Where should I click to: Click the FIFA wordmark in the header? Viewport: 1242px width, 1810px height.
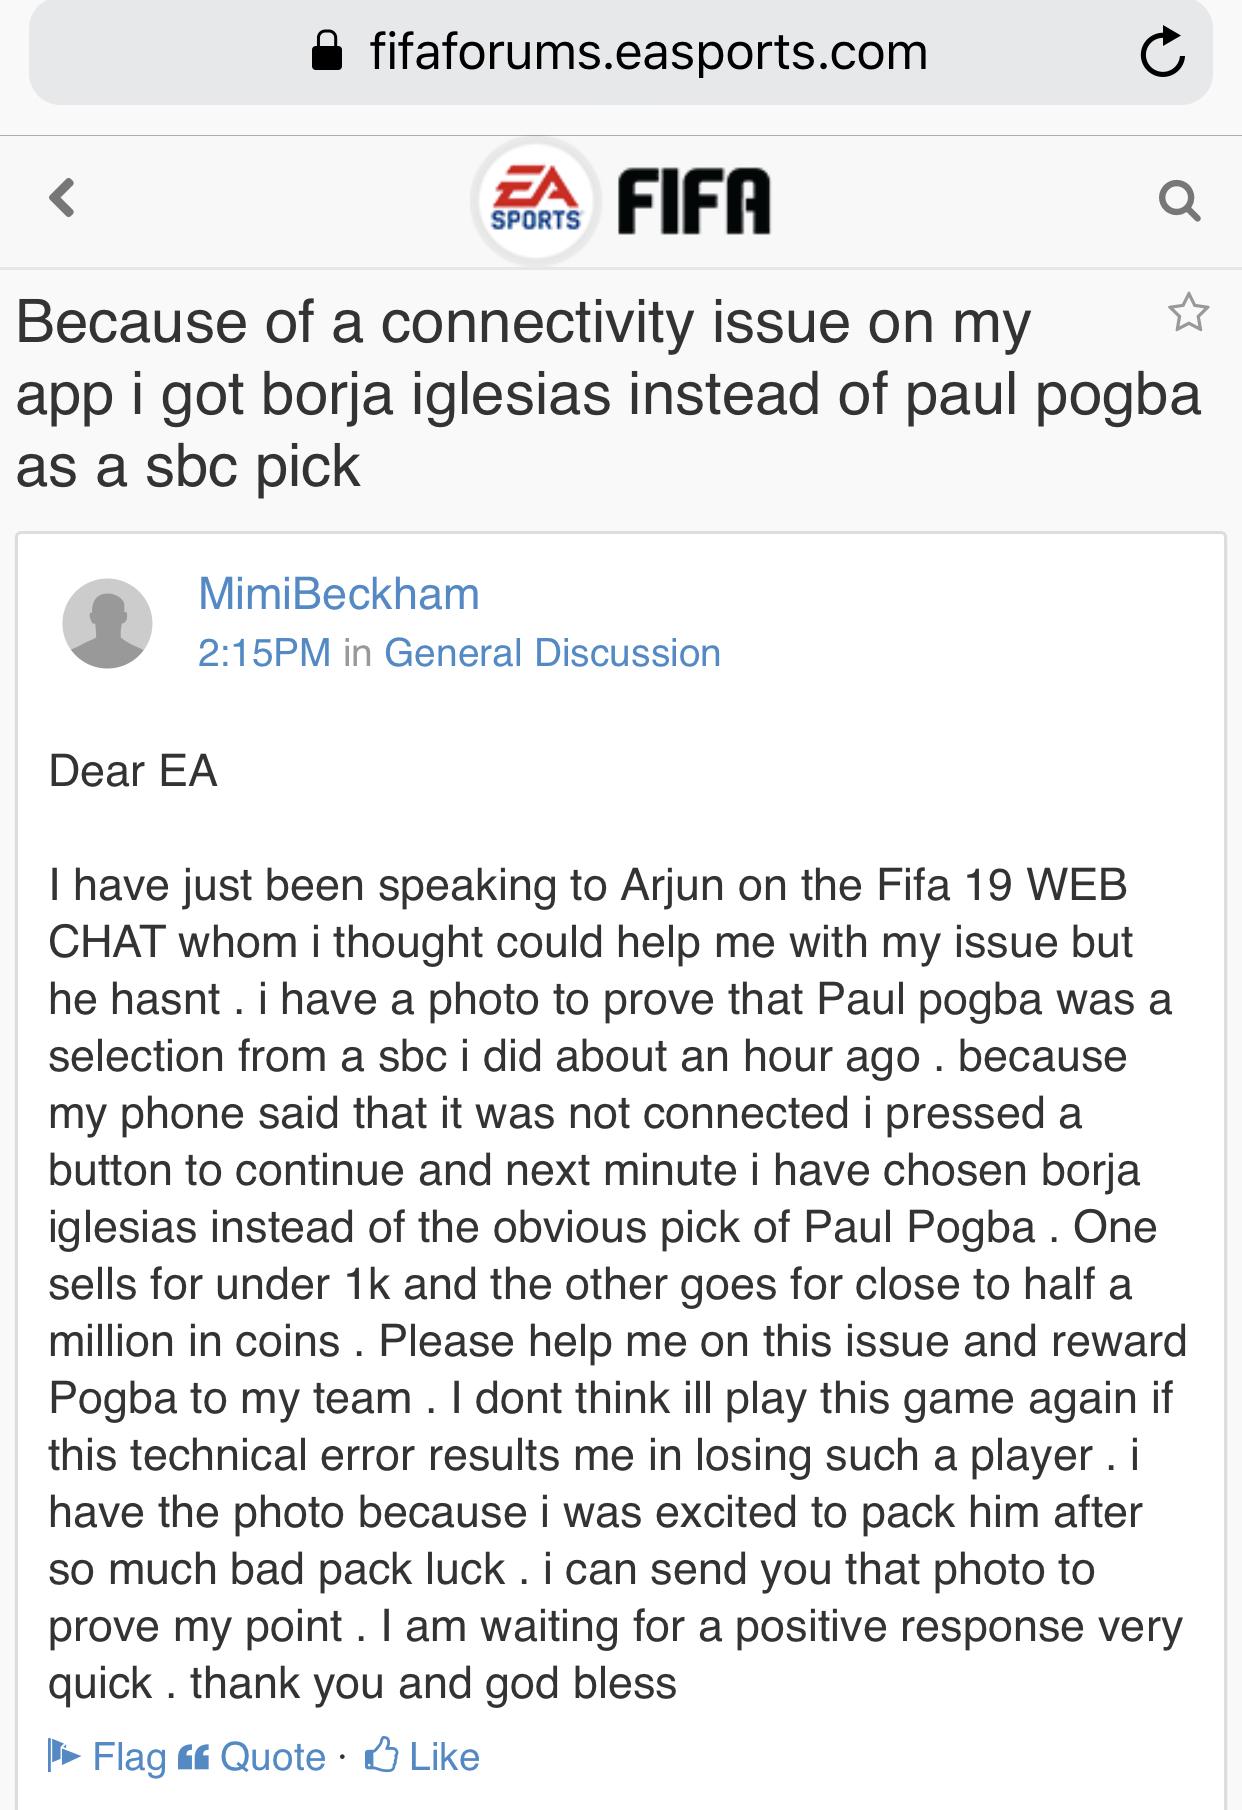pos(694,201)
